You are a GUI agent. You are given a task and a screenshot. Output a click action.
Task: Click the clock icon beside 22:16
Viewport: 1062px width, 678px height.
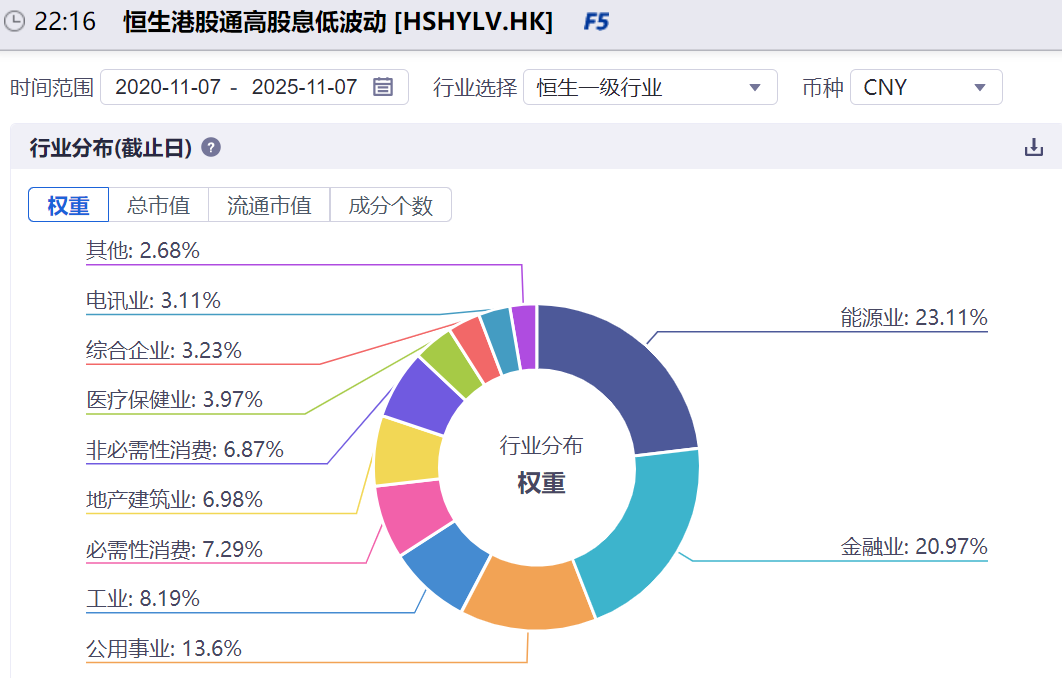tap(14, 22)
